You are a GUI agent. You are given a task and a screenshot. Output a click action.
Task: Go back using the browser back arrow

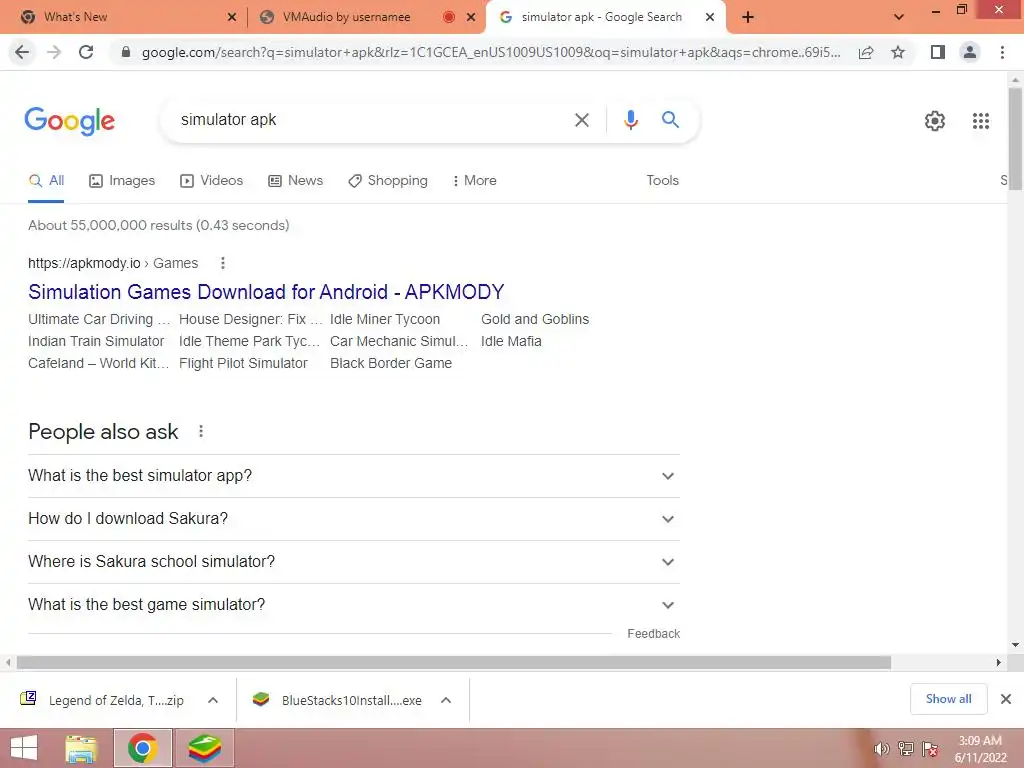click(x=22, y=52)
